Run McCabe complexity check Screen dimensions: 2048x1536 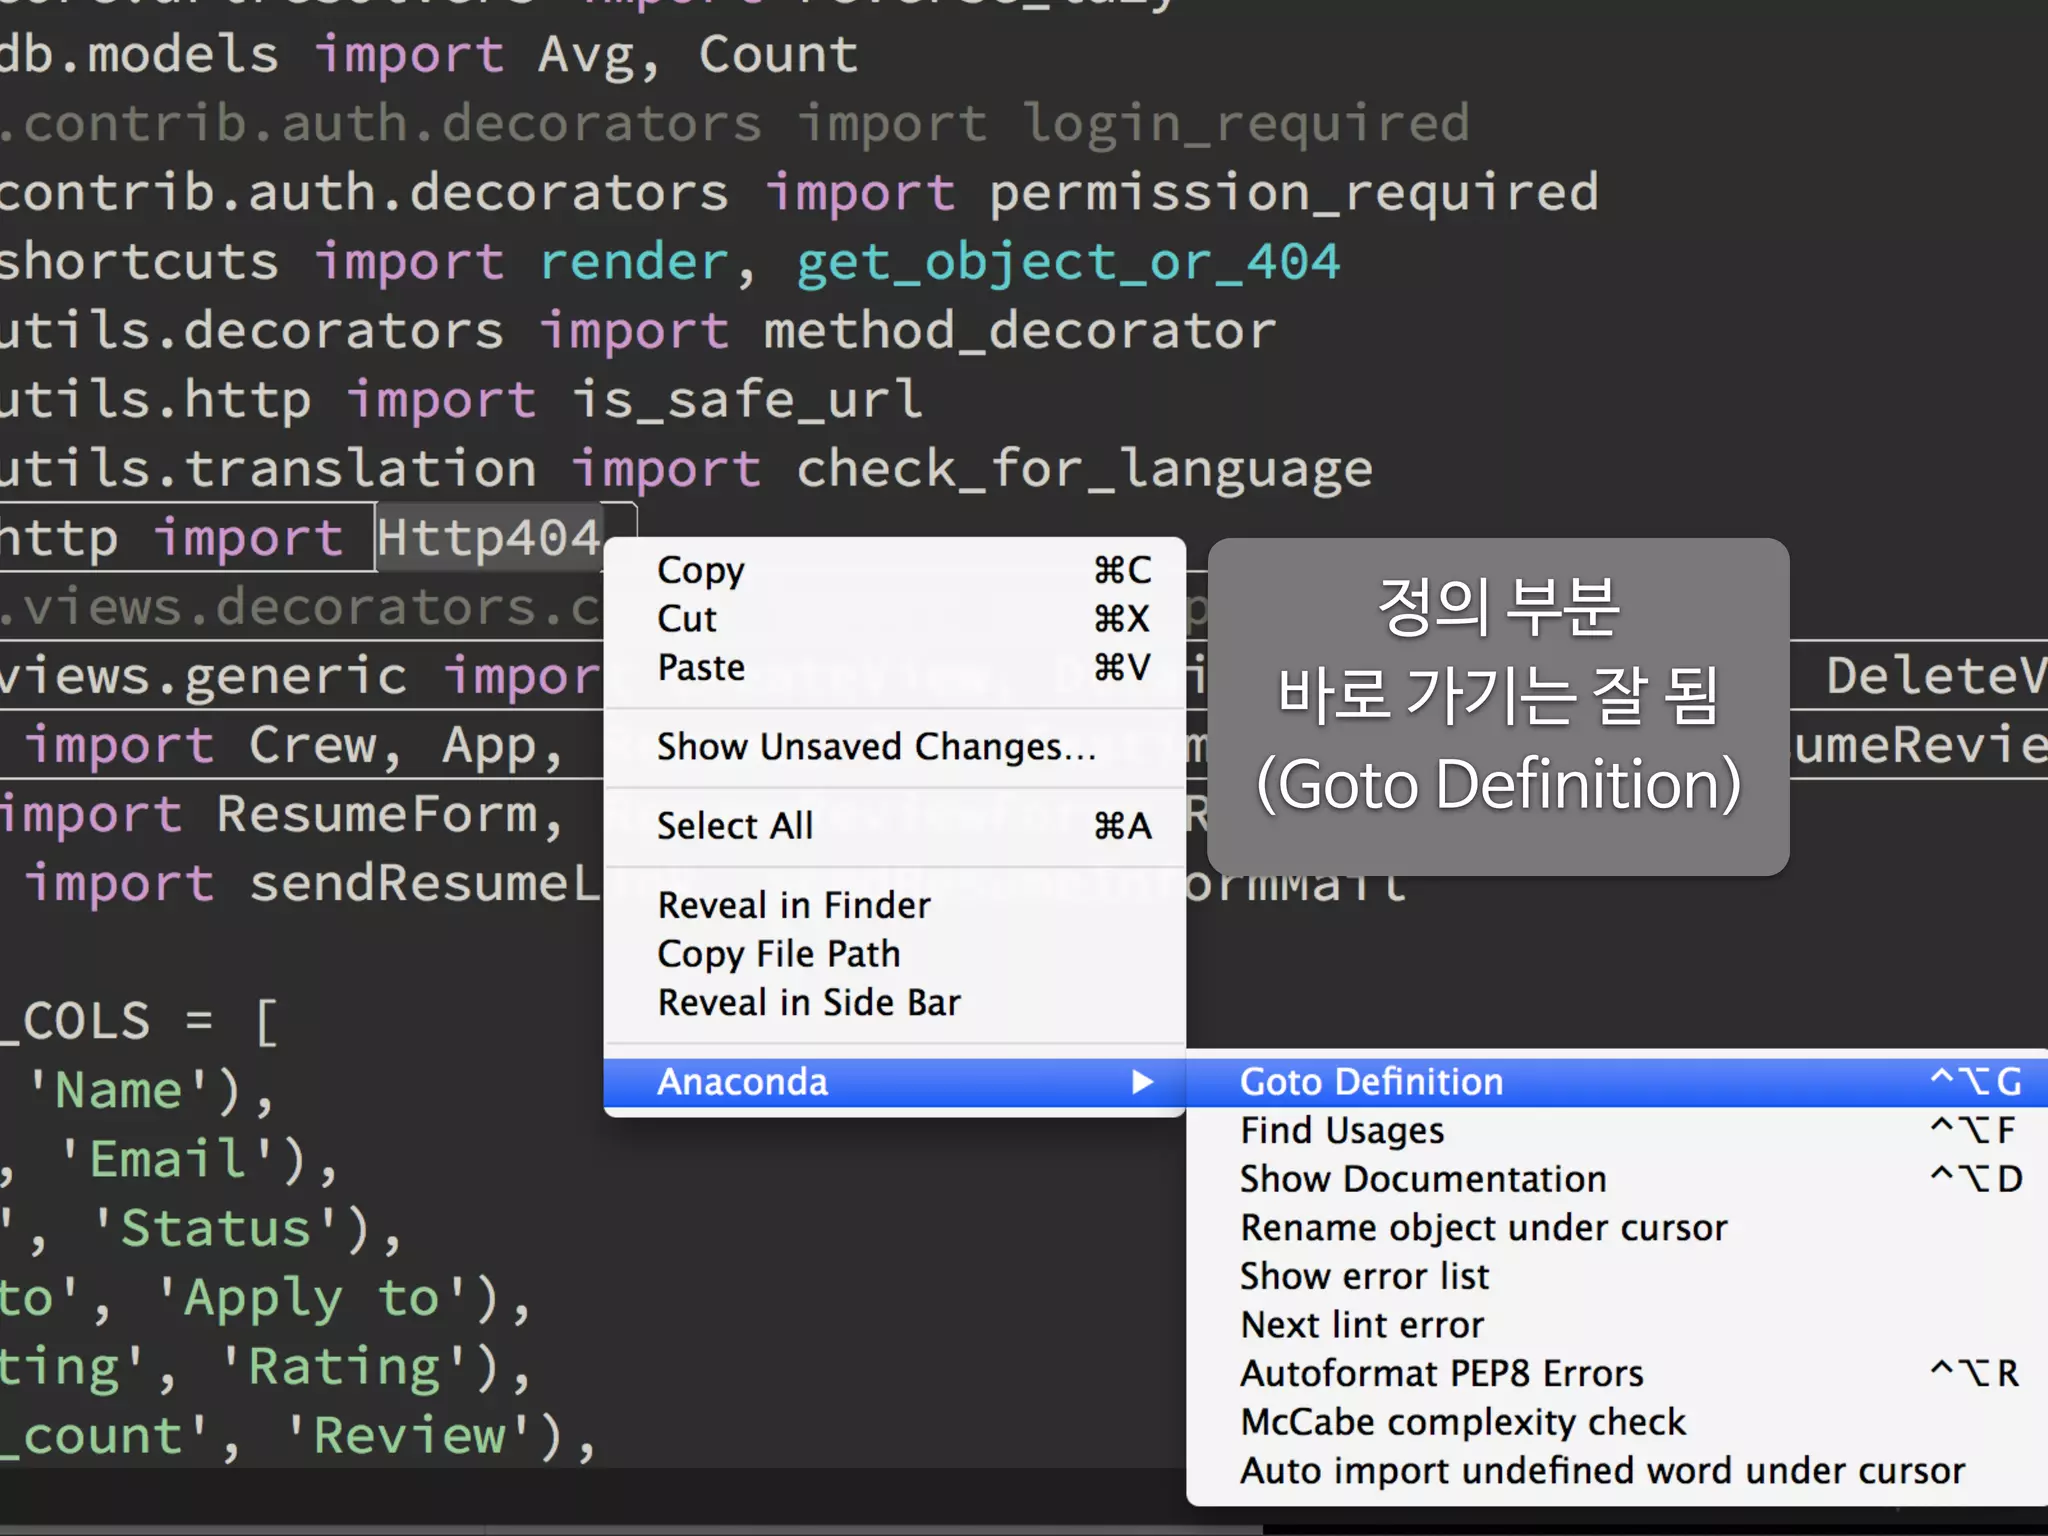pyautogui.click(x=1617, y=1422)
